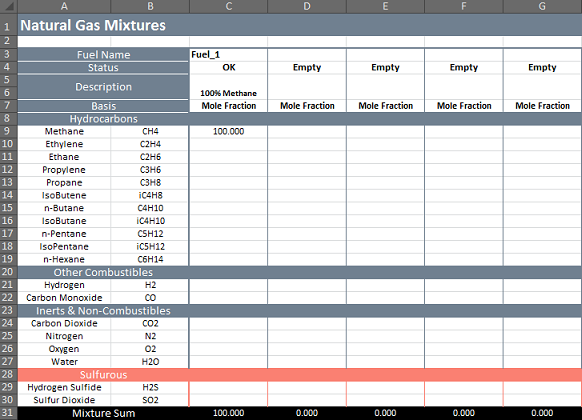Click the Mixture Sum 100.000 total cell
This screenshot has width=582, height=420.
(228, 413)
